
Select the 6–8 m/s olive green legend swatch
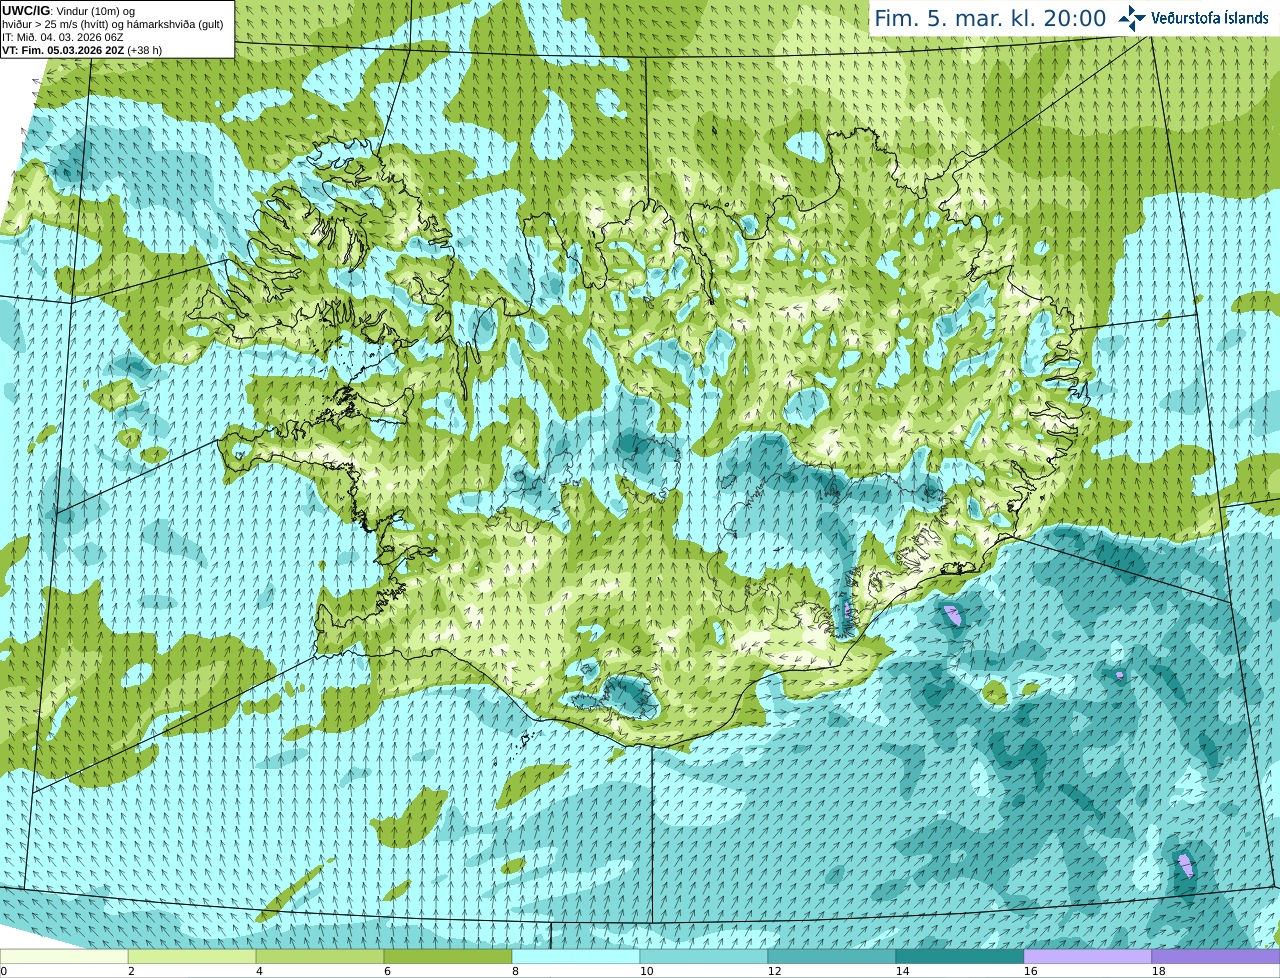coord(448,957)
